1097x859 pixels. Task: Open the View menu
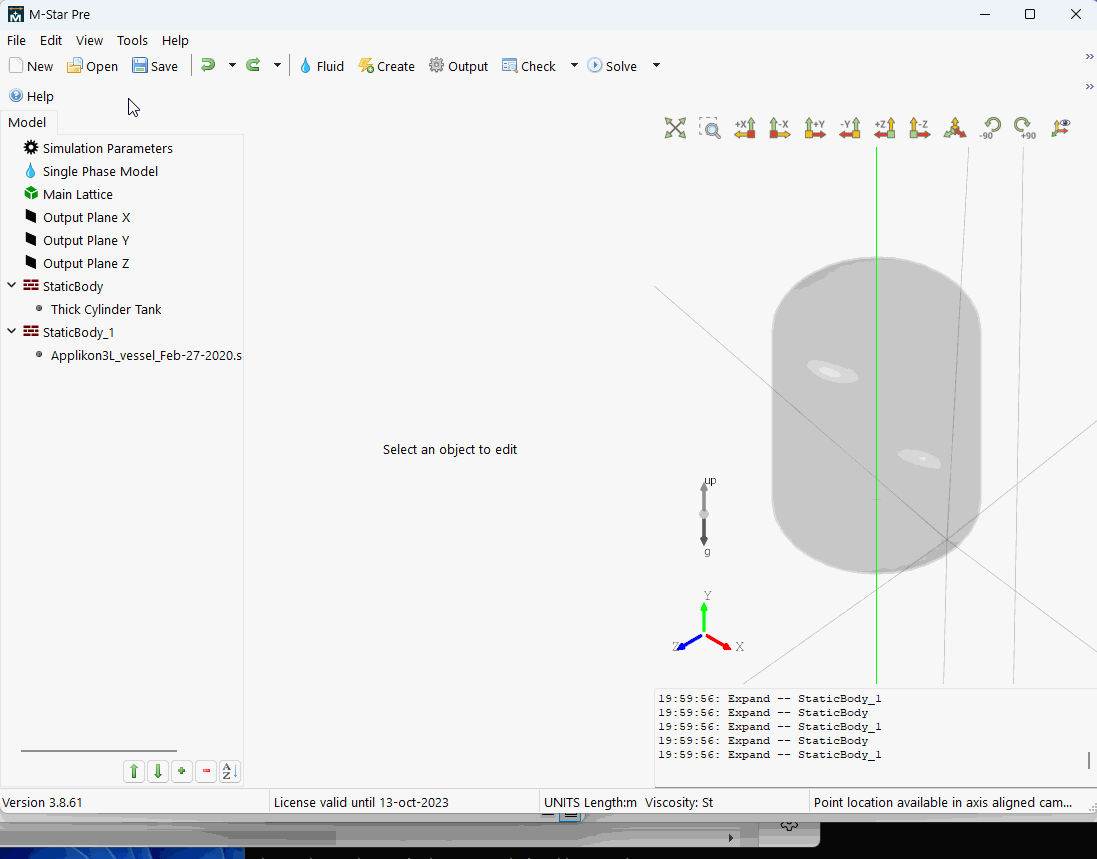90,41
